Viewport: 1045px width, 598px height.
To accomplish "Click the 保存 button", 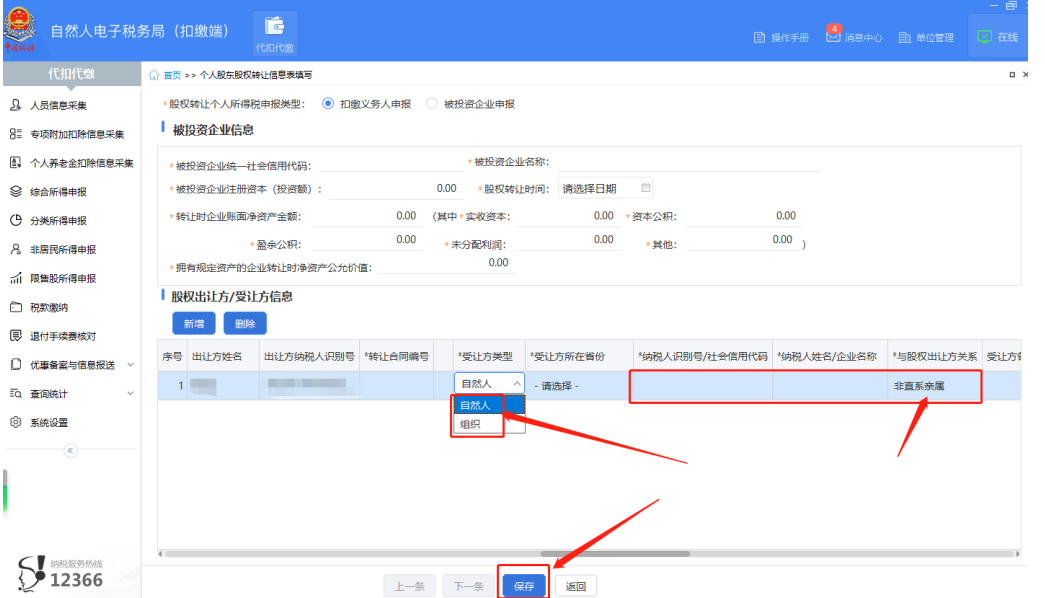I will tap(524, 586).
